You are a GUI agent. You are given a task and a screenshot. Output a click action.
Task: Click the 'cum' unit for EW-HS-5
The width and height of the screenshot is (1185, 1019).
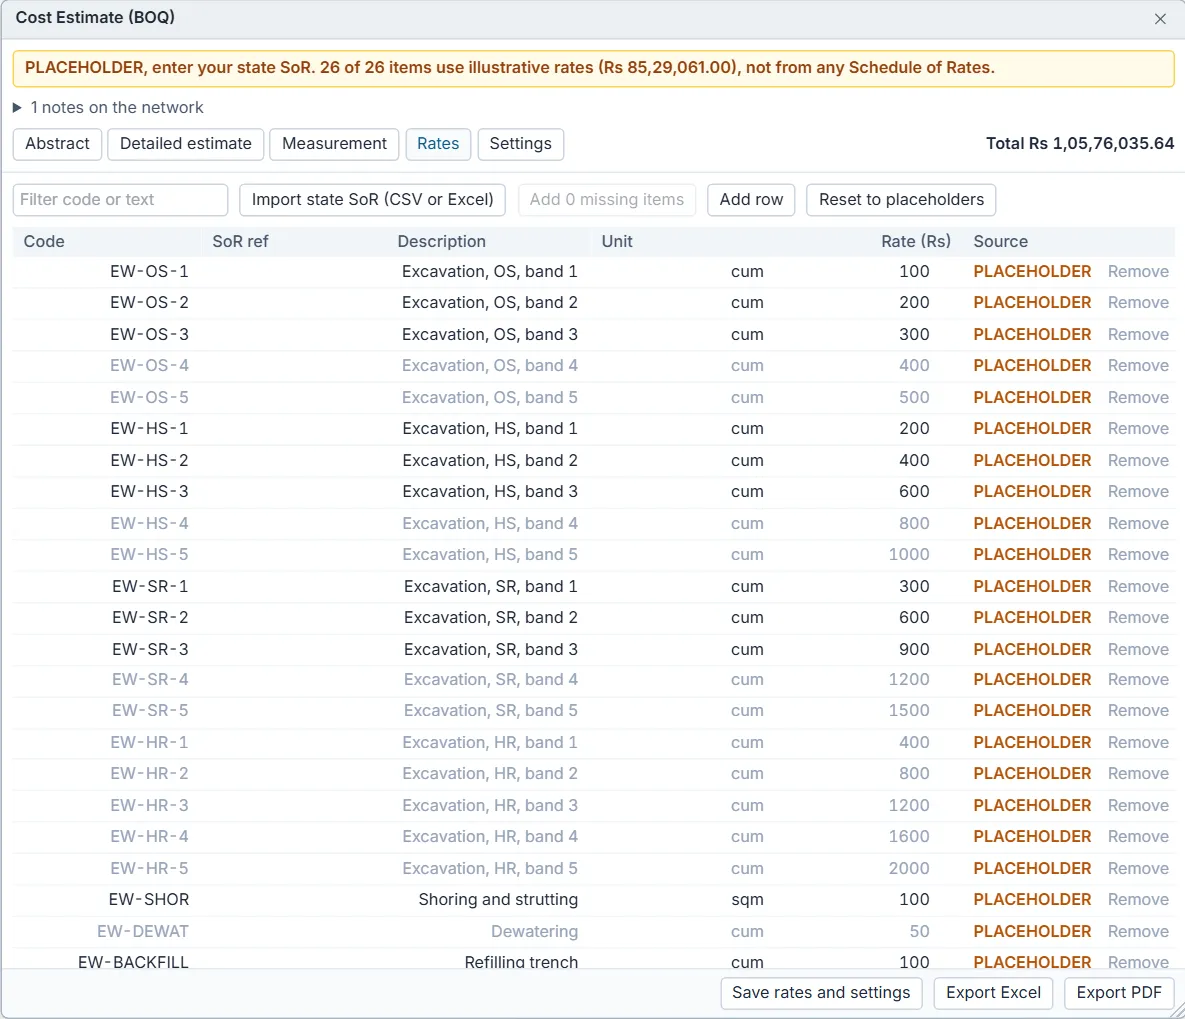click(747, 554)
